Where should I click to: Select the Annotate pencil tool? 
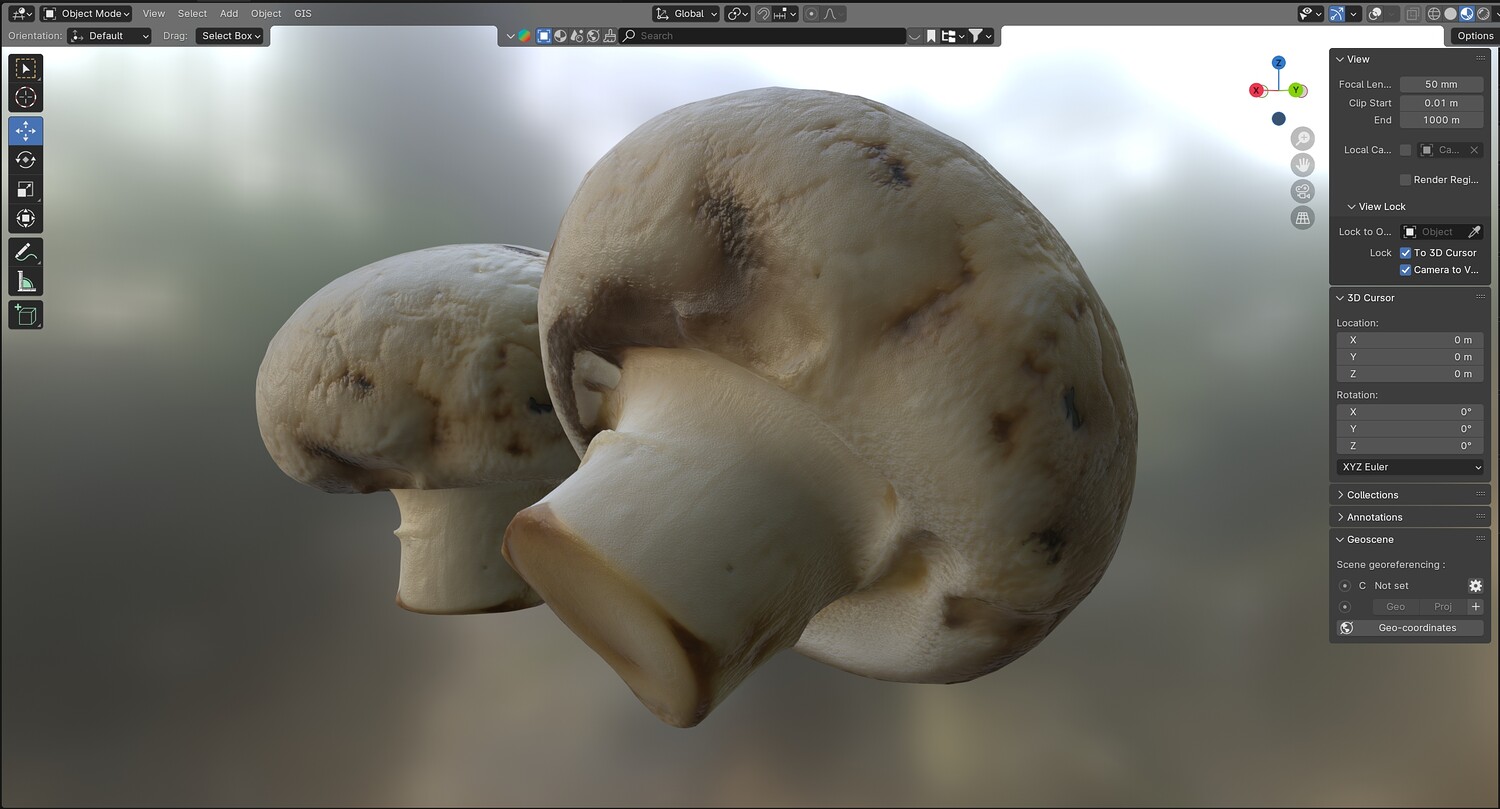26,252
